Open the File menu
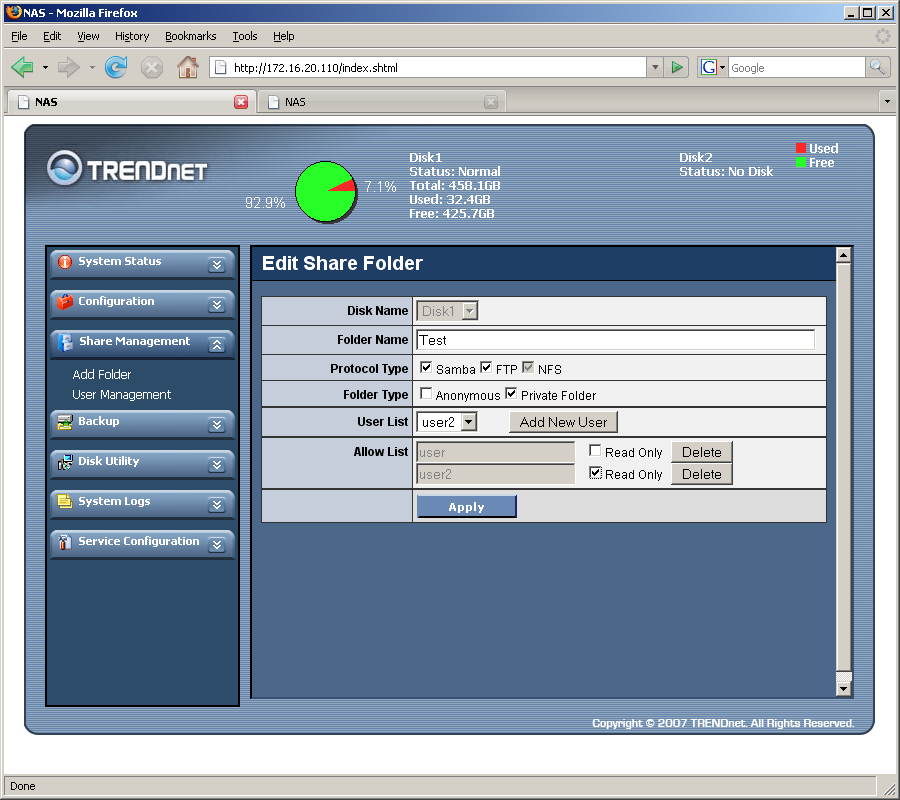This screenshot has height=800, width=900. [x=19, y=36]
